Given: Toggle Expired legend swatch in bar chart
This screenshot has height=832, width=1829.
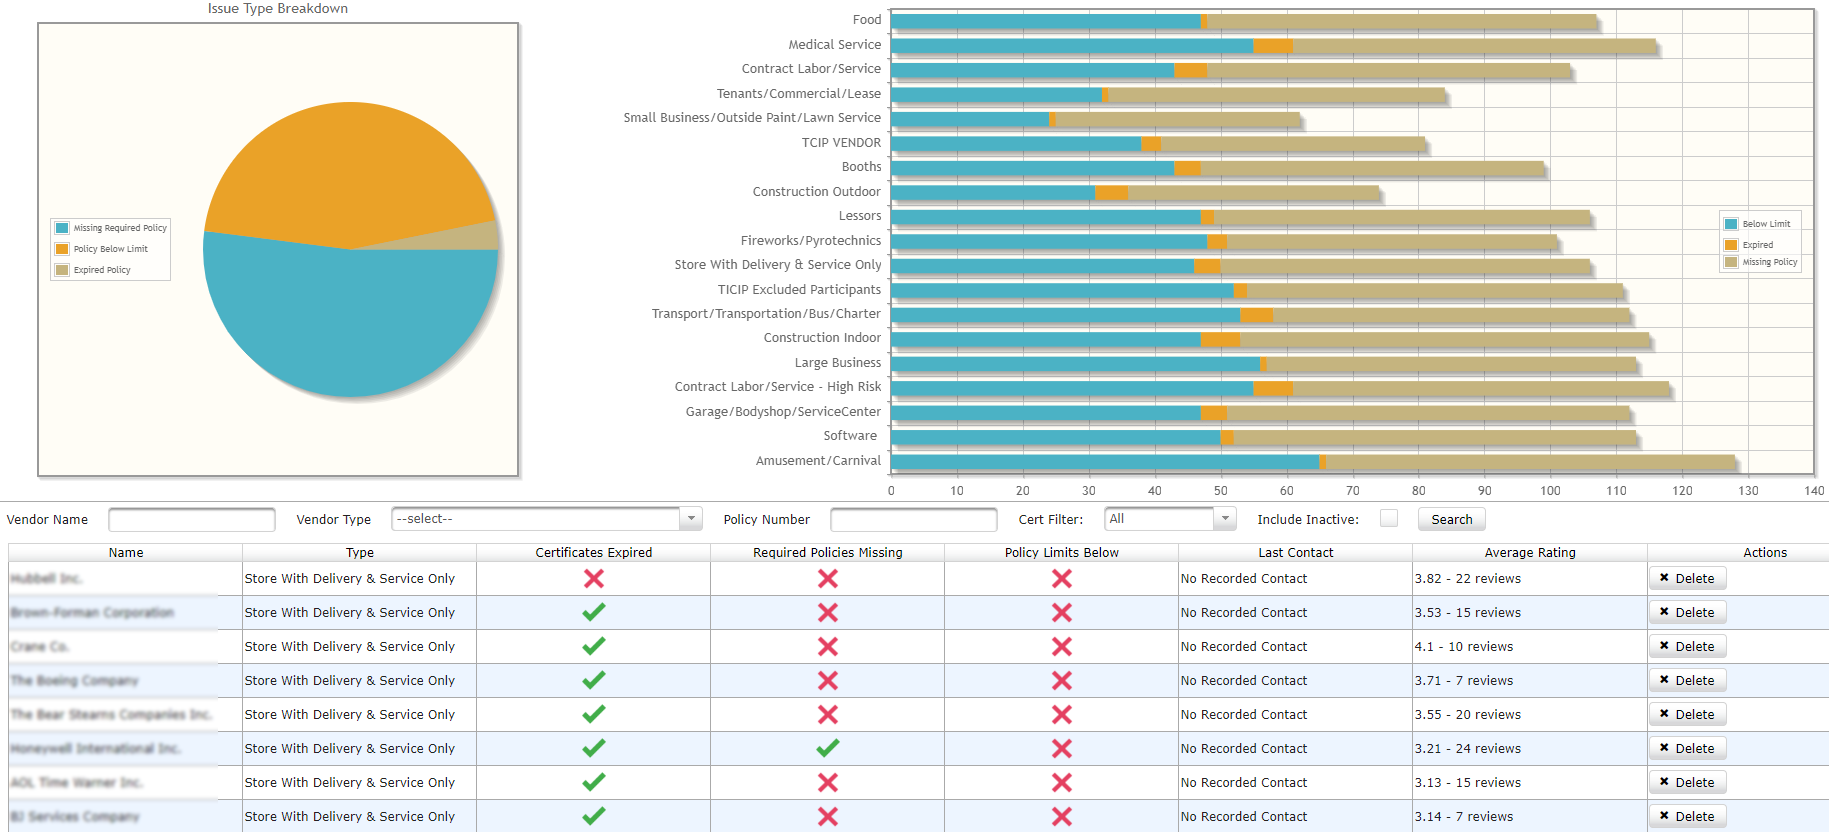Looking at the screenshot, I should (x=1731, y=245).
